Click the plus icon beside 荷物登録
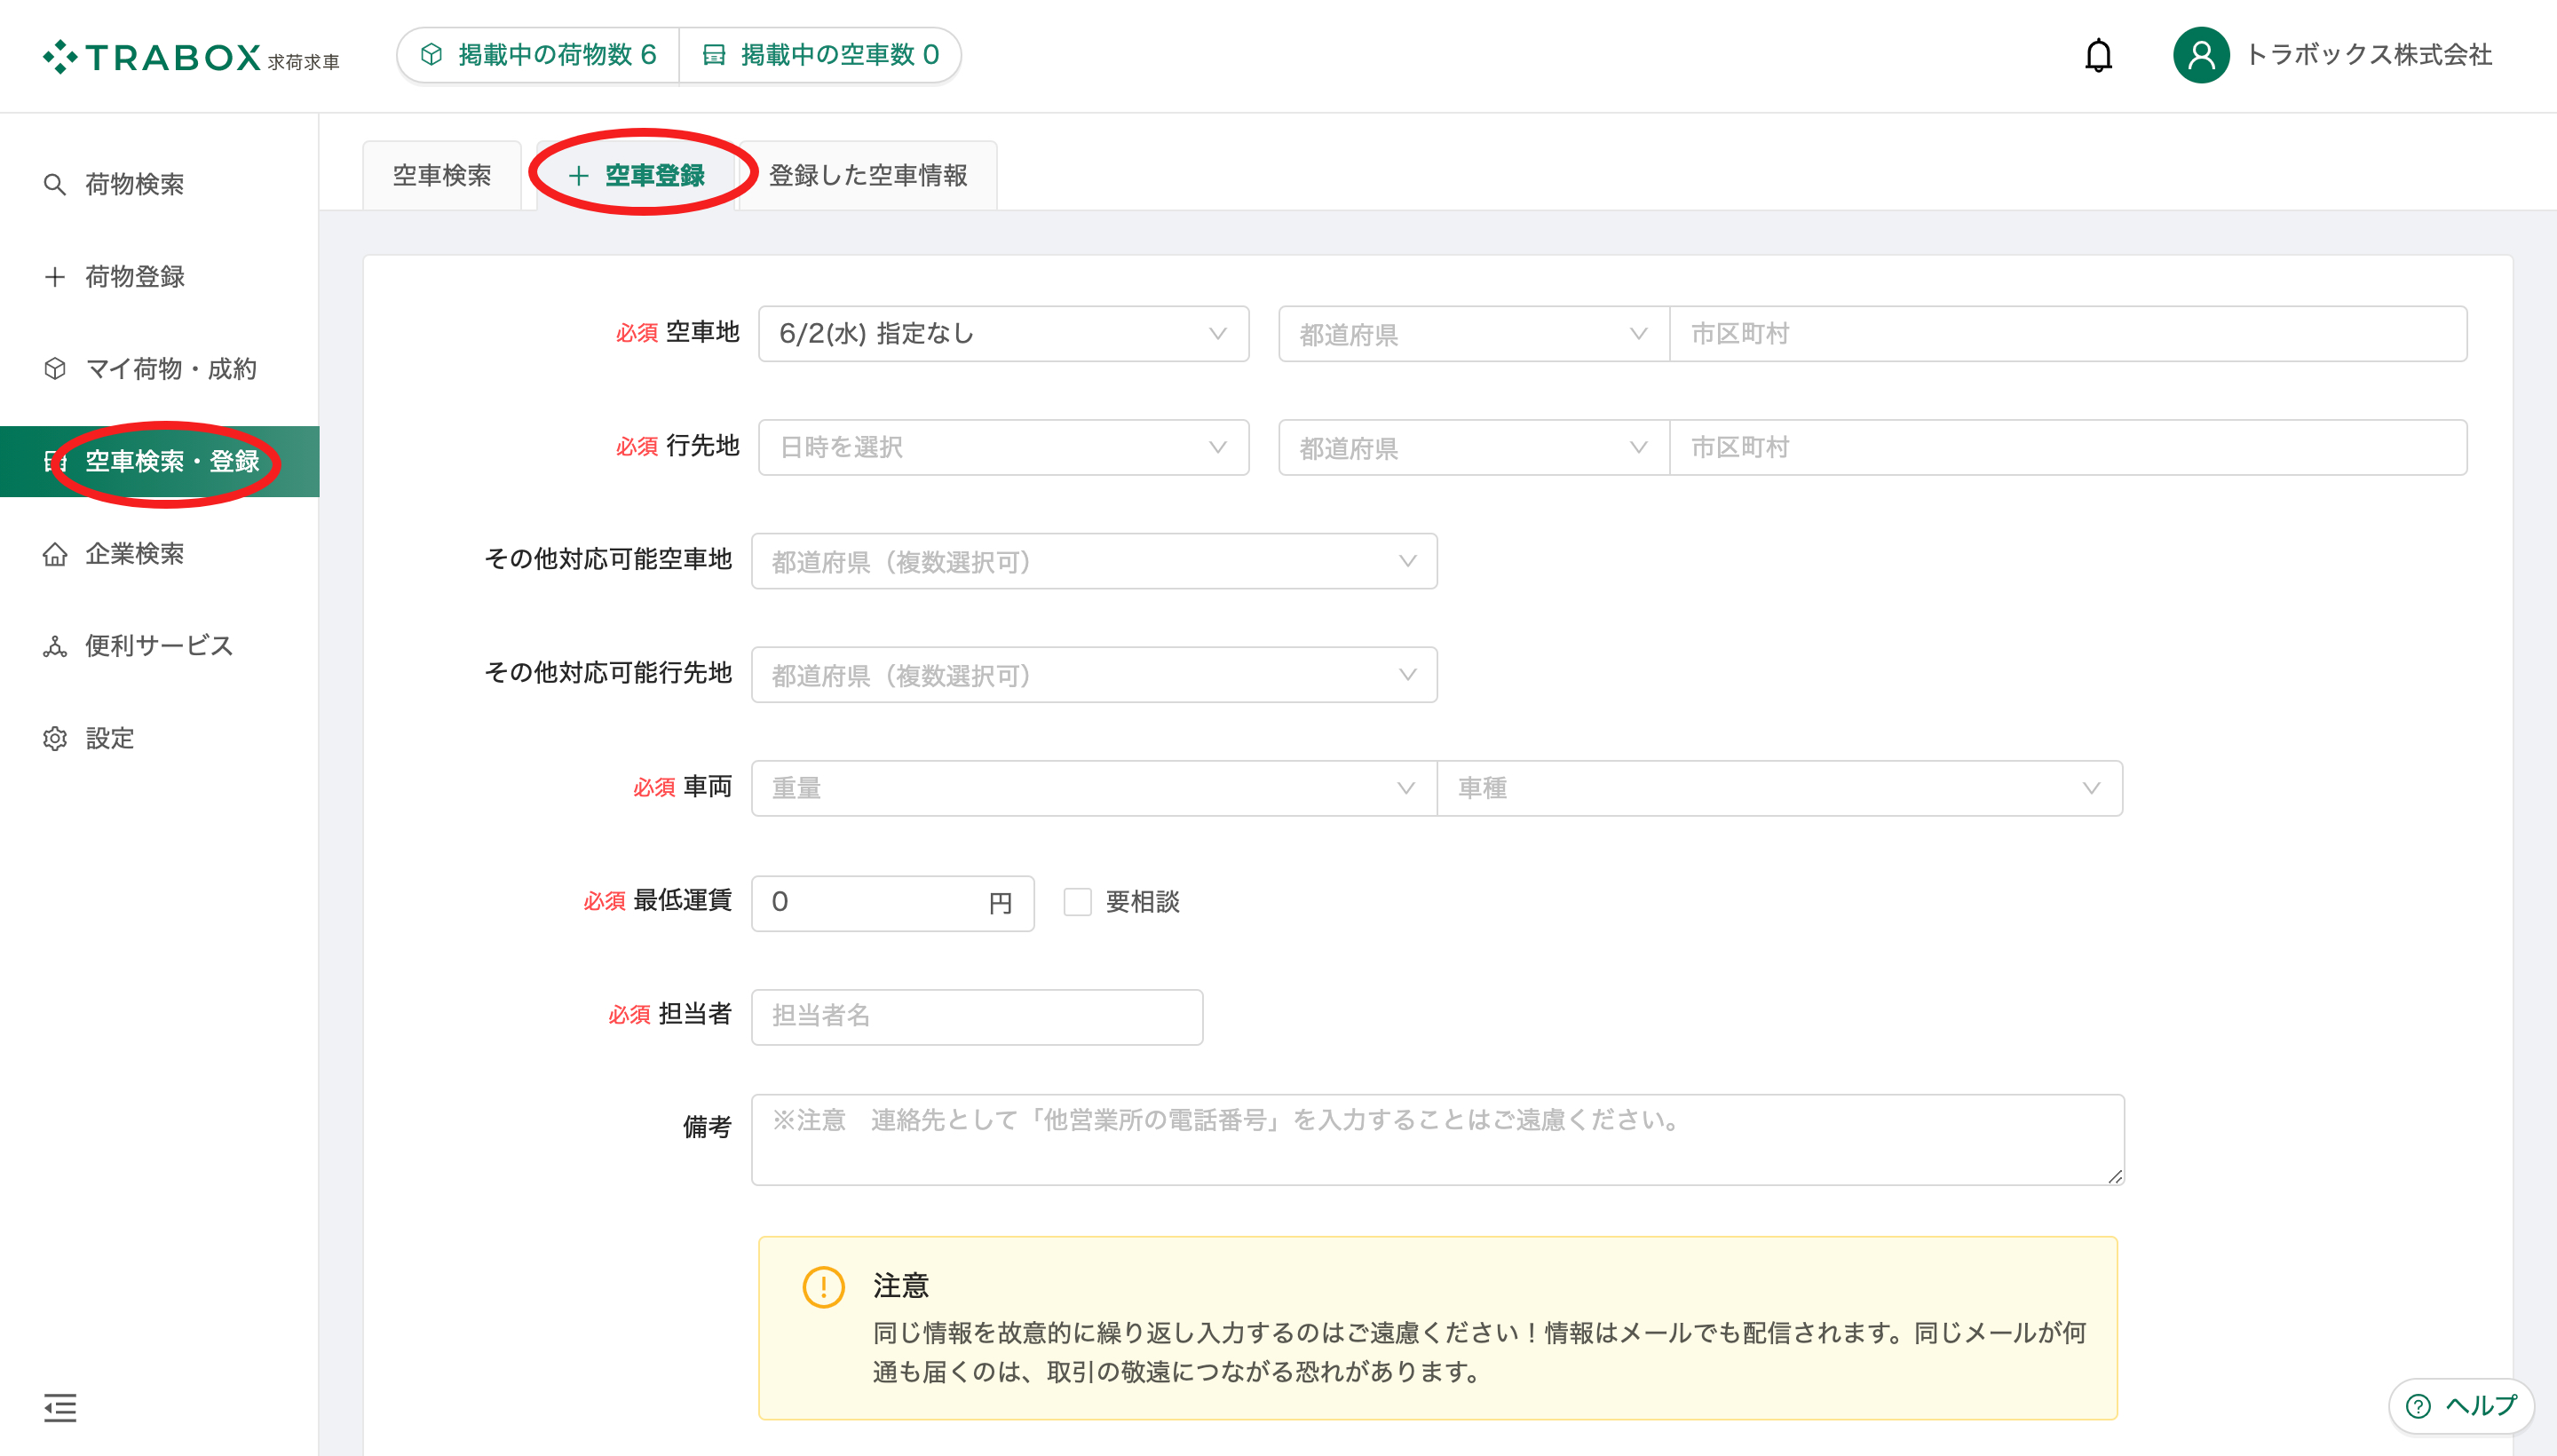The width and height of the screenshot is (2557, 1456). click(55, 277)
